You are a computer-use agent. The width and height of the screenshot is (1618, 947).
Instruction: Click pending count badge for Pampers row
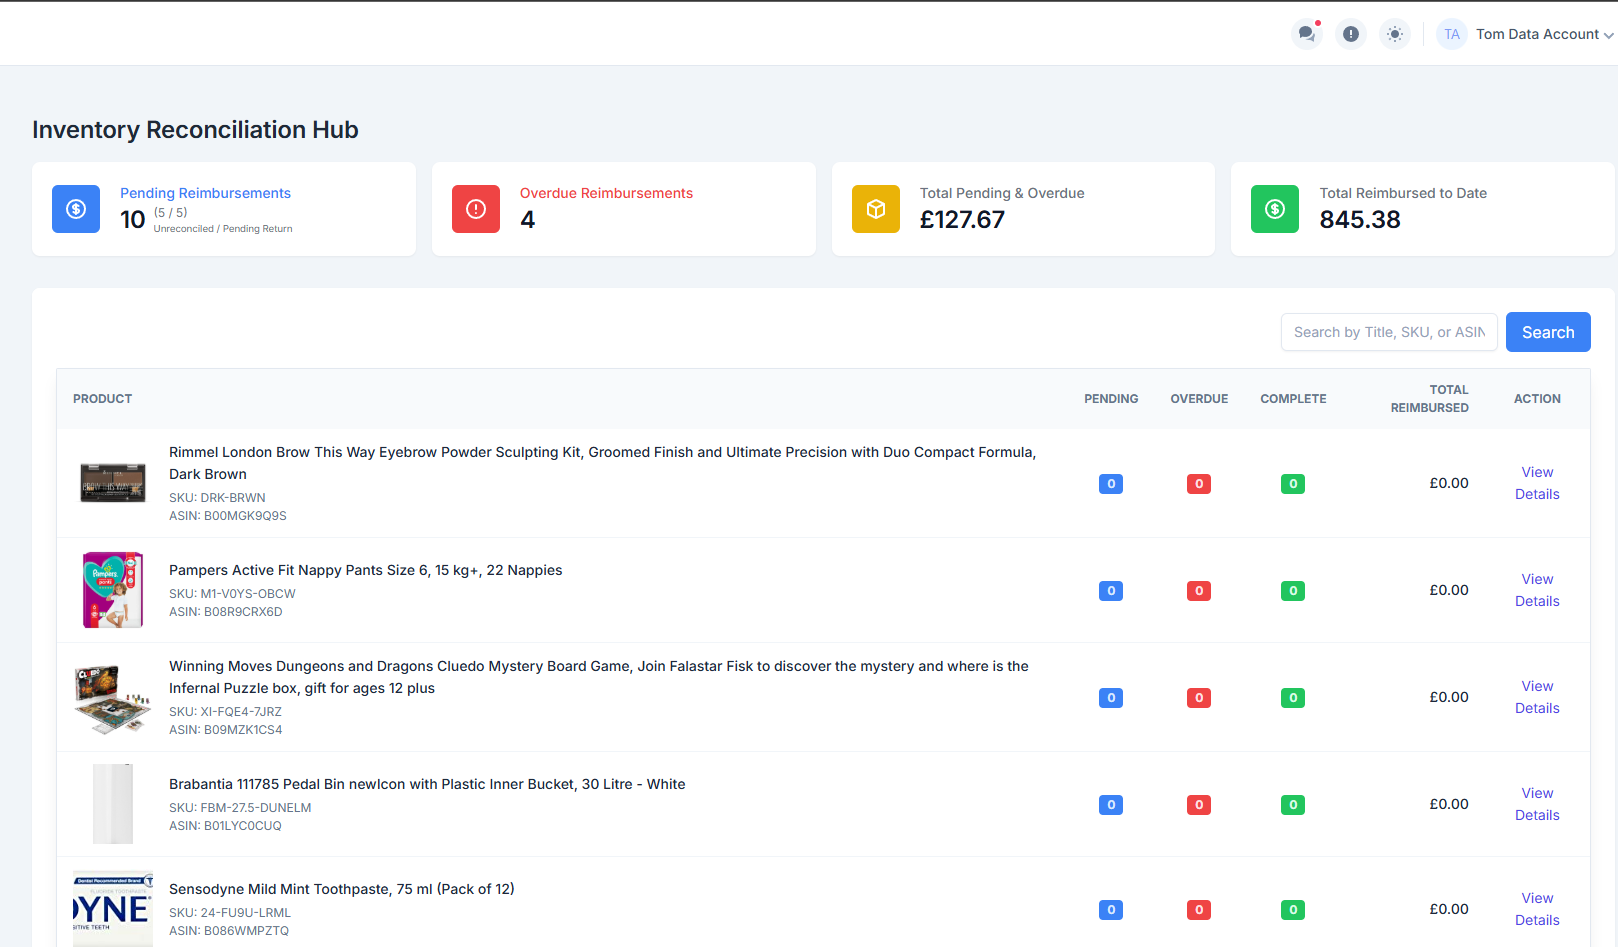[1111, 591]
